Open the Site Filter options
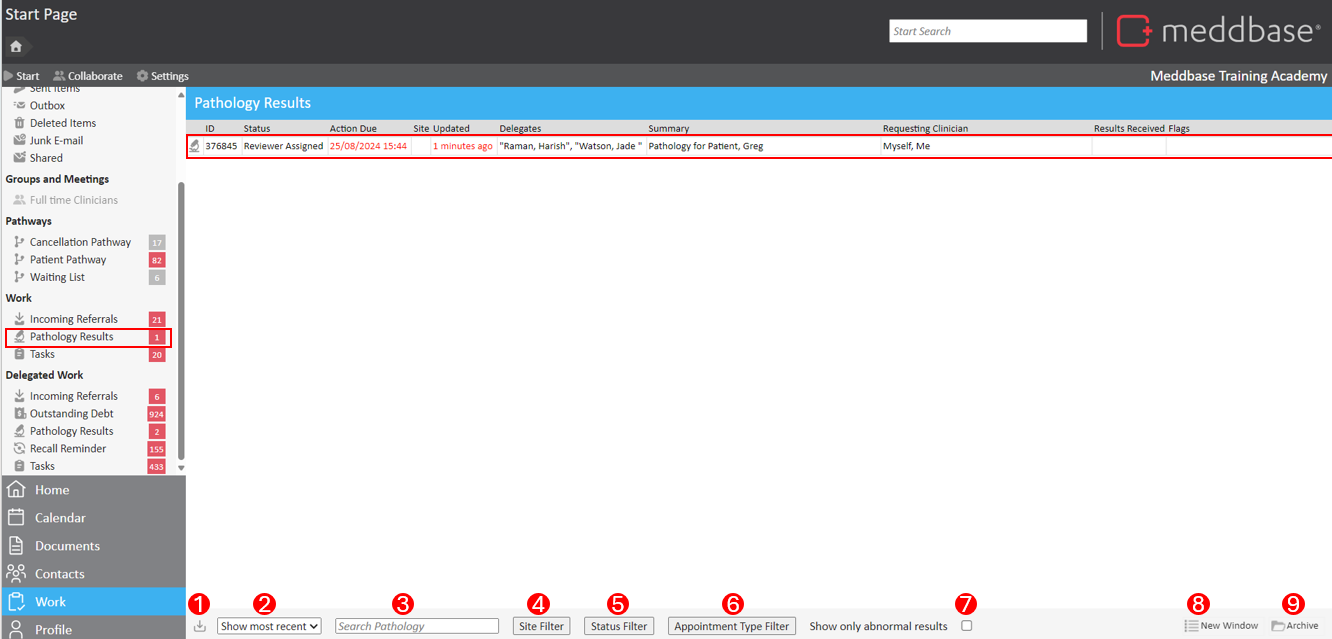The height and width of the screenshot is (639, 1332). pyautogui.click(x=541, y=626)
